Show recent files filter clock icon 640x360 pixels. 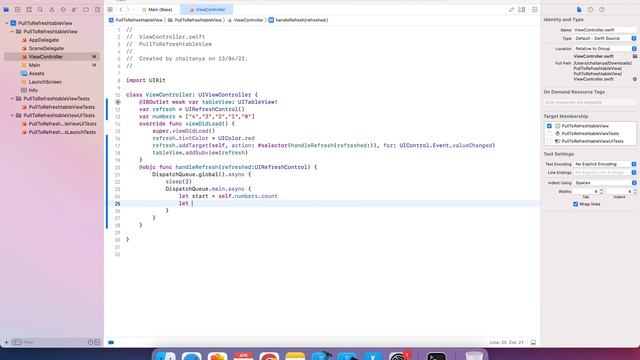(90, 342)
